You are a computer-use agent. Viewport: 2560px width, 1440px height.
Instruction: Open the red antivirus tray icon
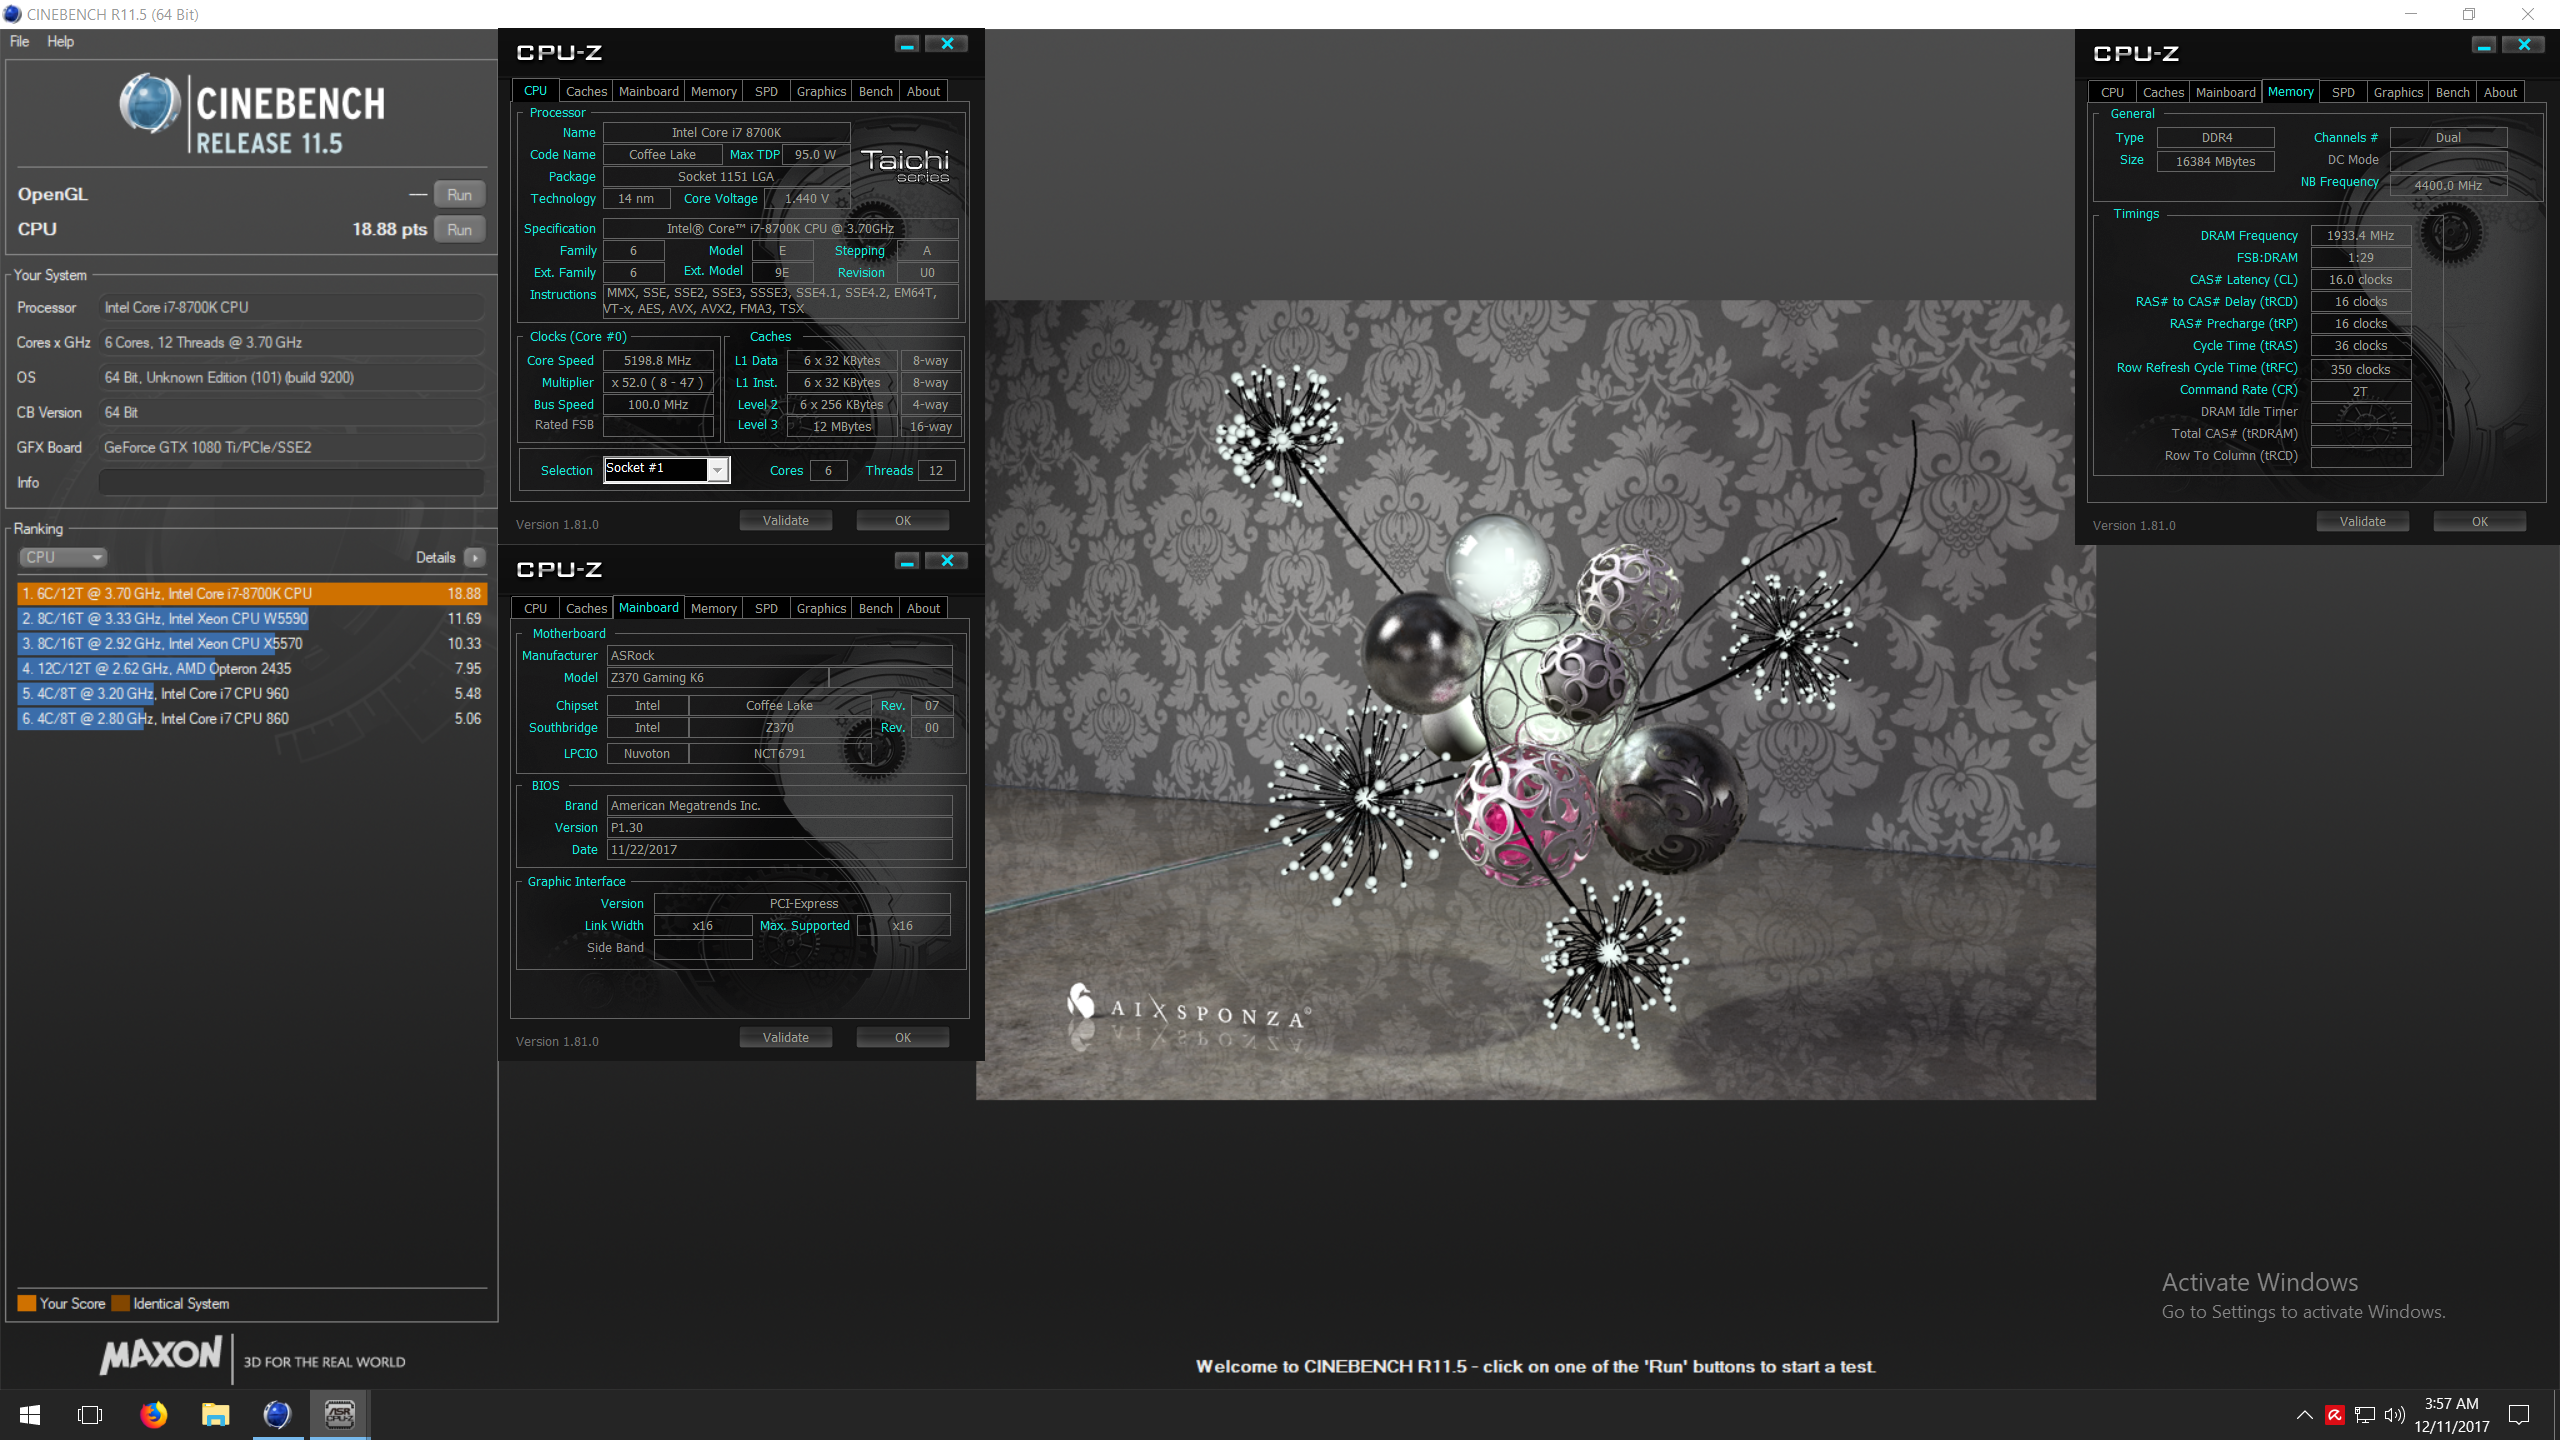[2335, 1415]
